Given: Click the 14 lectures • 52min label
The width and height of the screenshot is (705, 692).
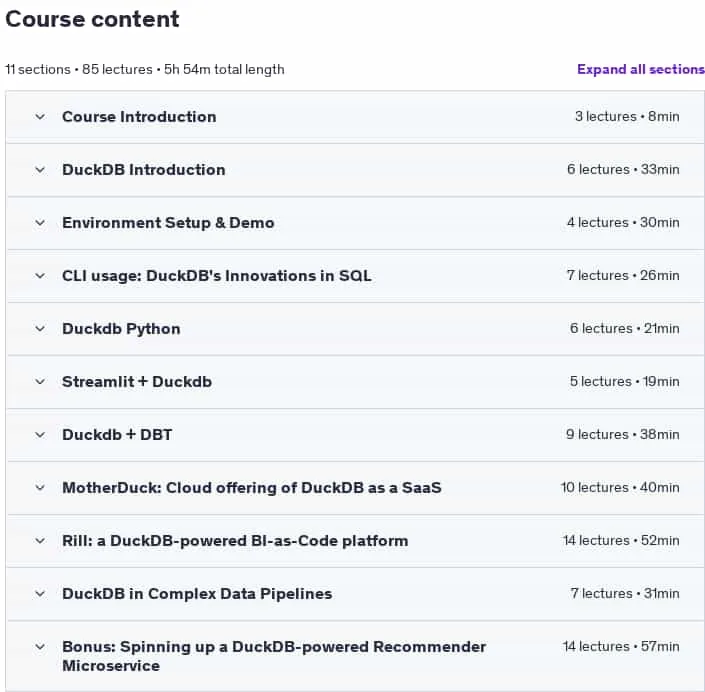Looking at the screenshot, I should (x=621, y=540).
